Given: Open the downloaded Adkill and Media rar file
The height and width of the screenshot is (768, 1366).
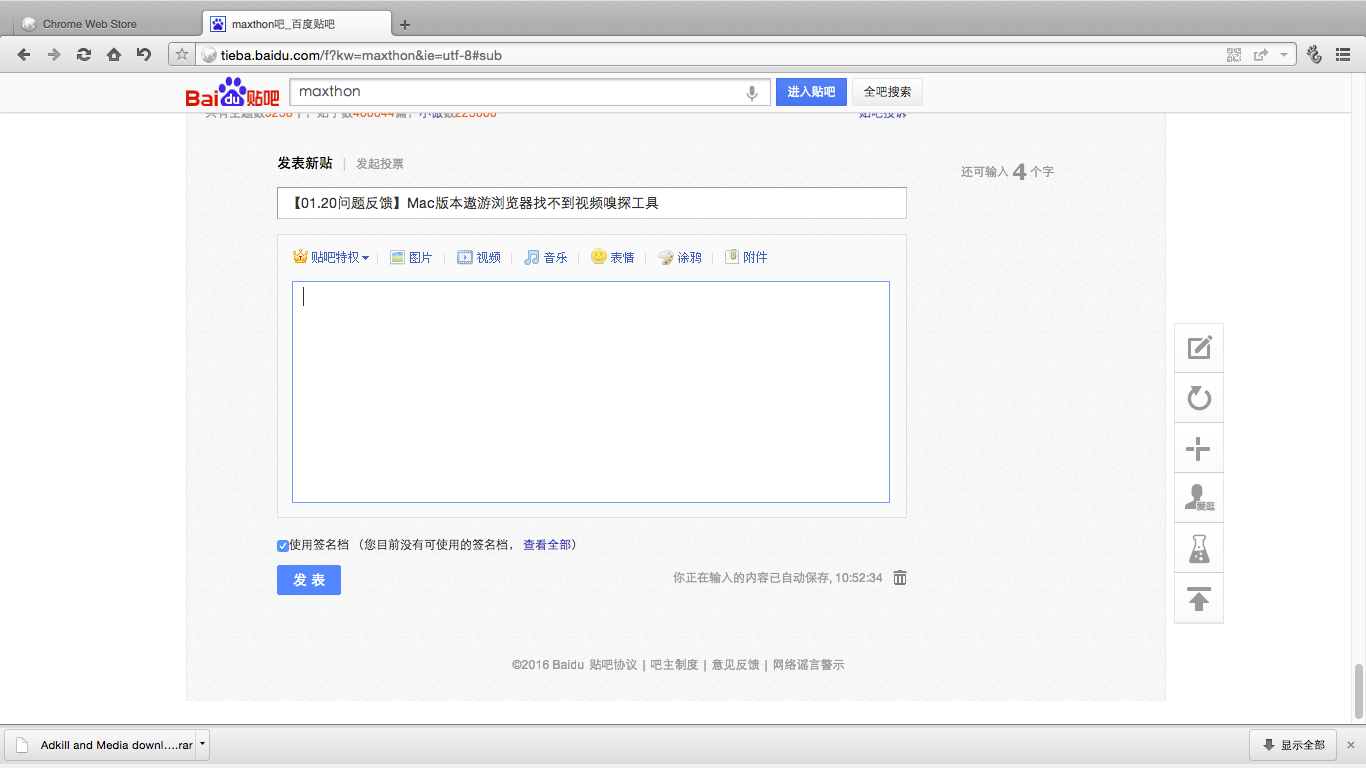Looking at the screenshot, I should pyautogui.click(x=100, y=745).
